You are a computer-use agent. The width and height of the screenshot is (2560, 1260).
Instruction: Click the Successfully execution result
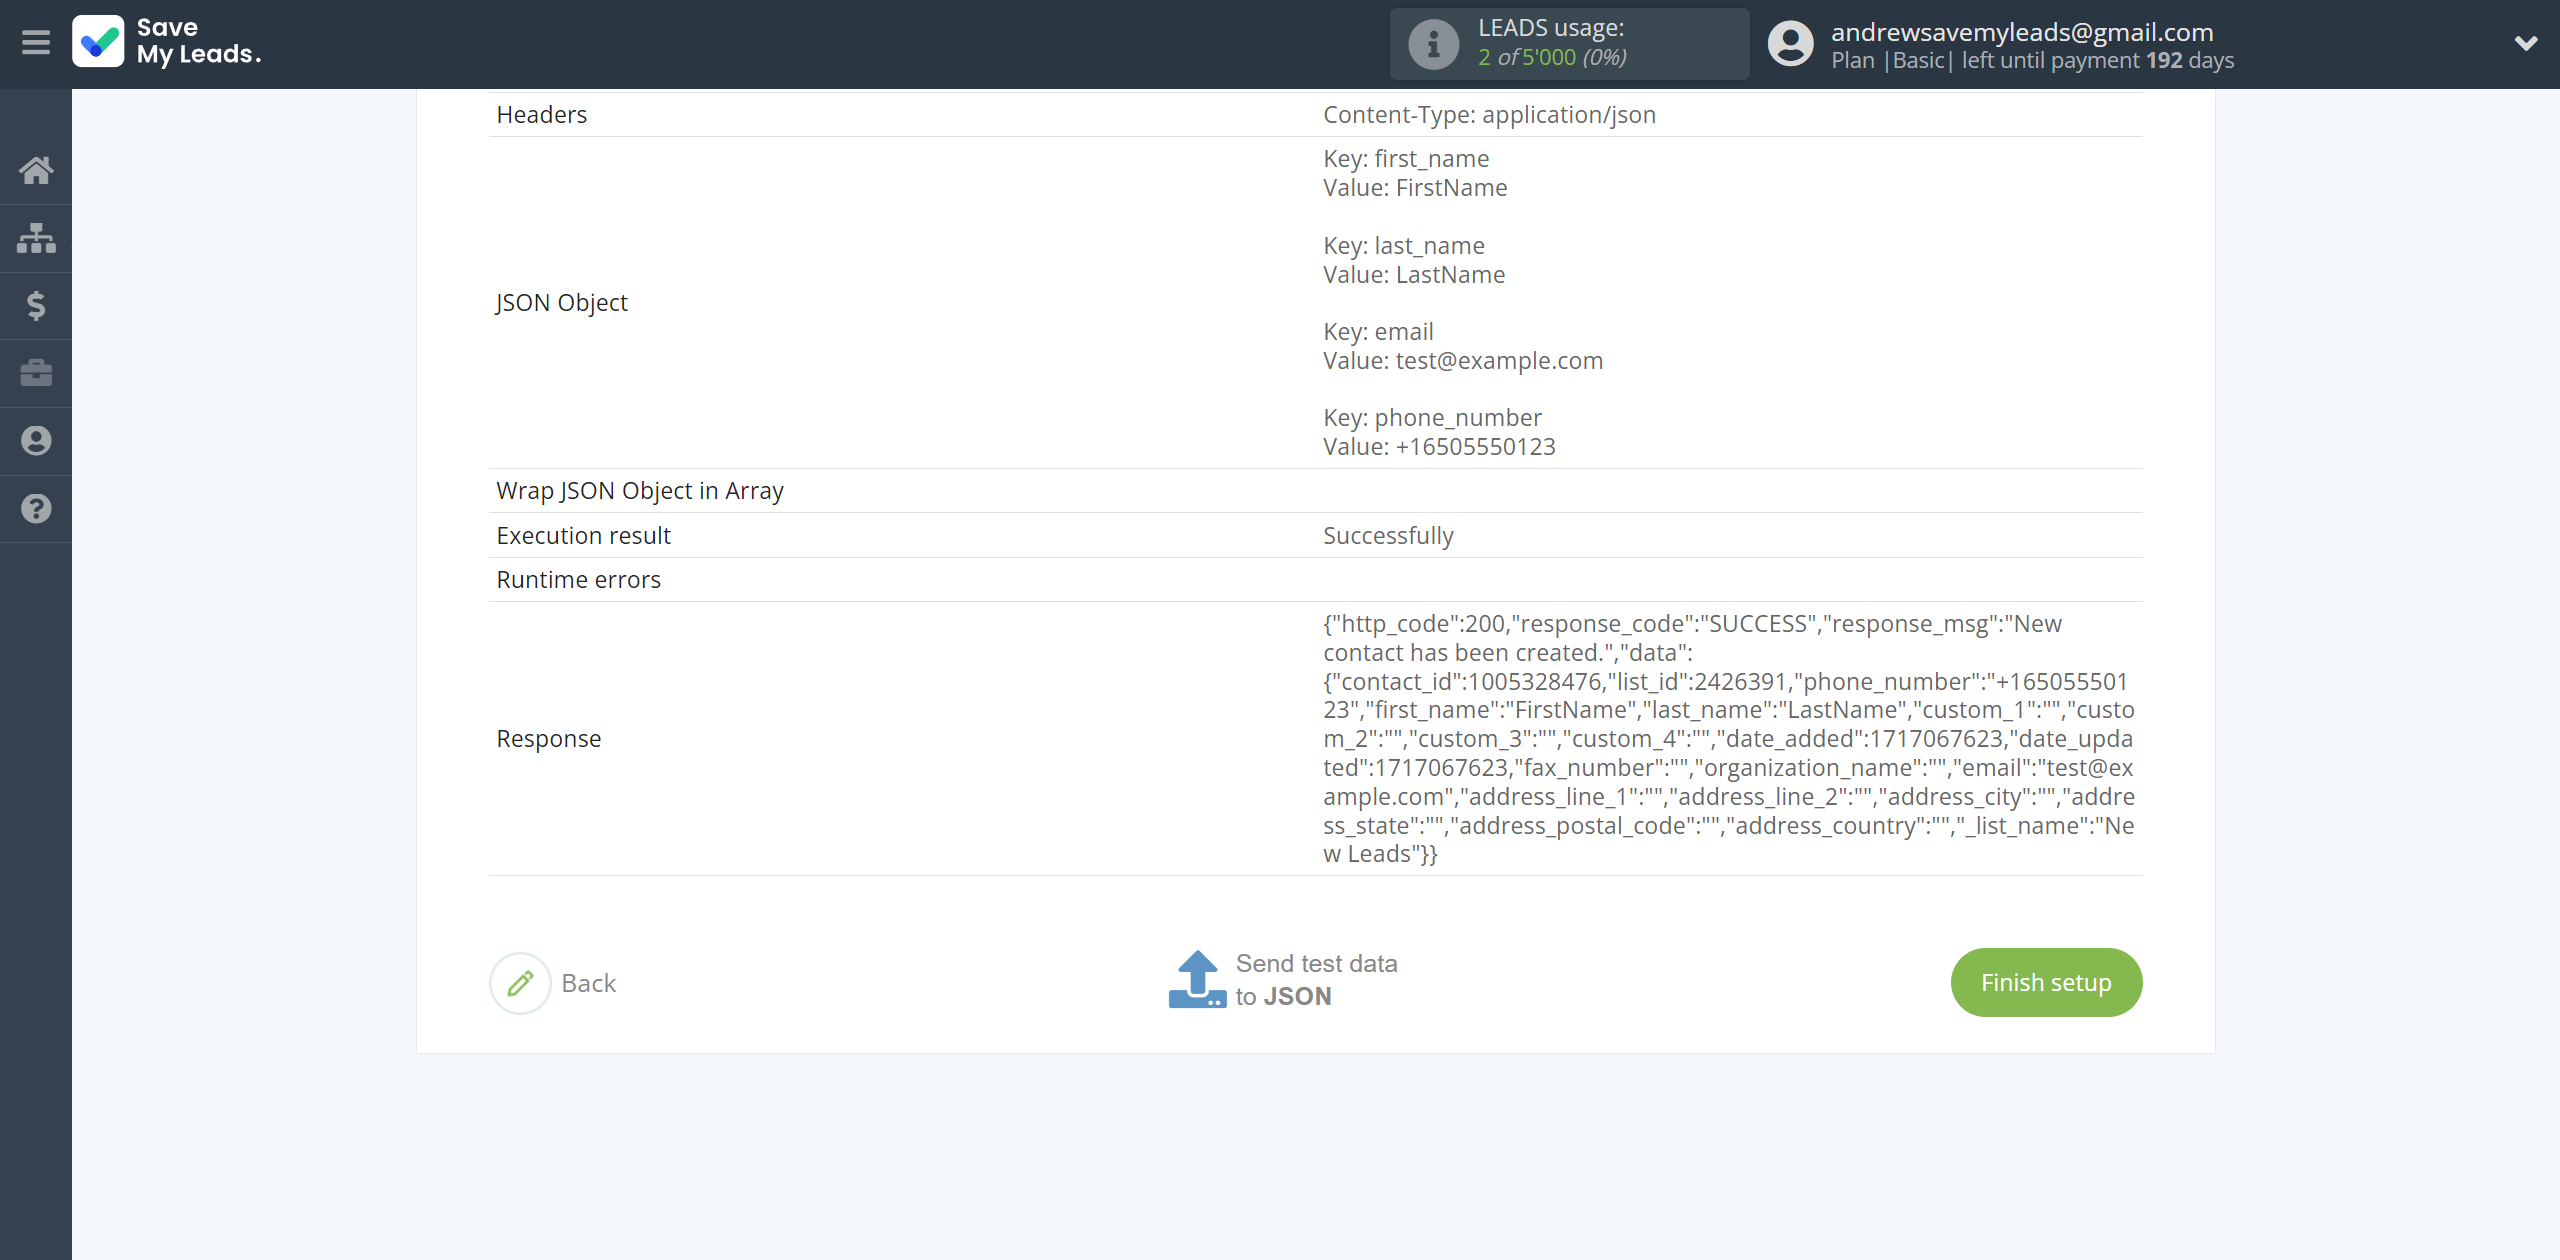[x=1388, y=536]
